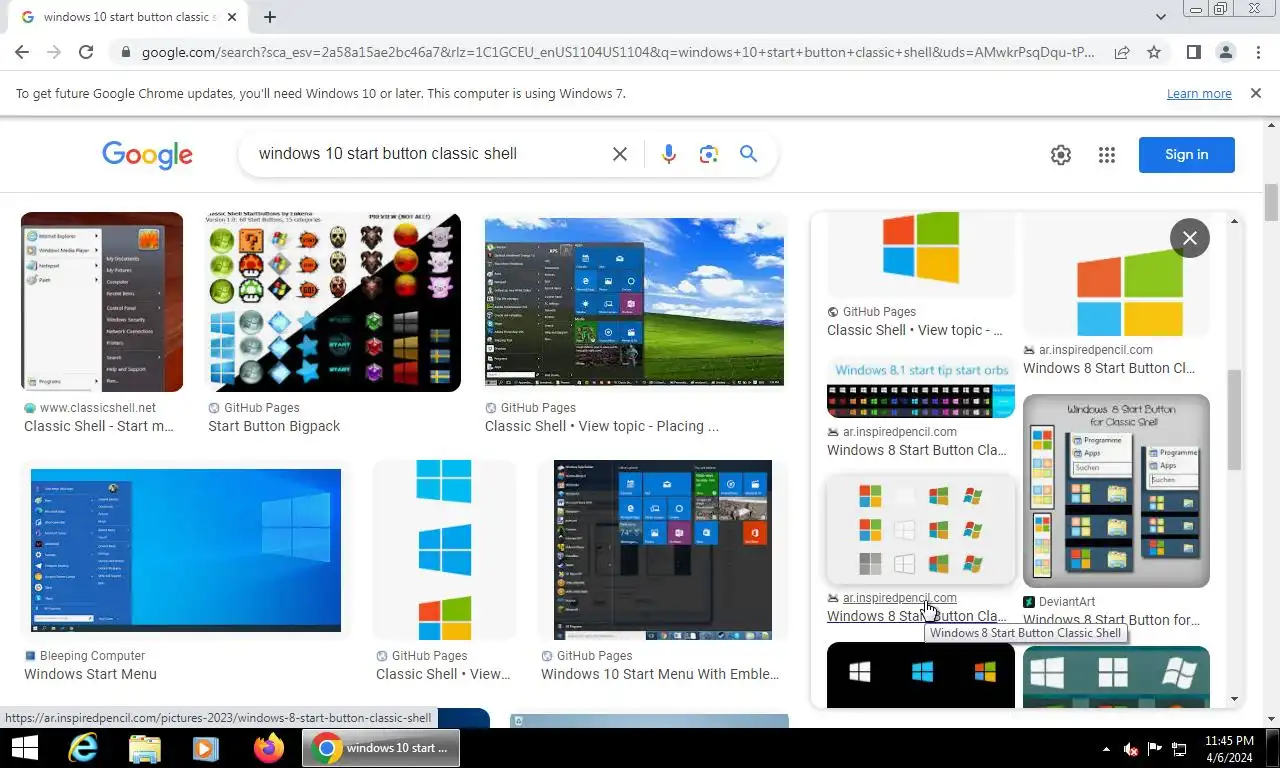Image resolution: width=1280 pixels, height=768 pixels.
Task: Open Chrome's three-dot menu
Action: [1258, 52]
